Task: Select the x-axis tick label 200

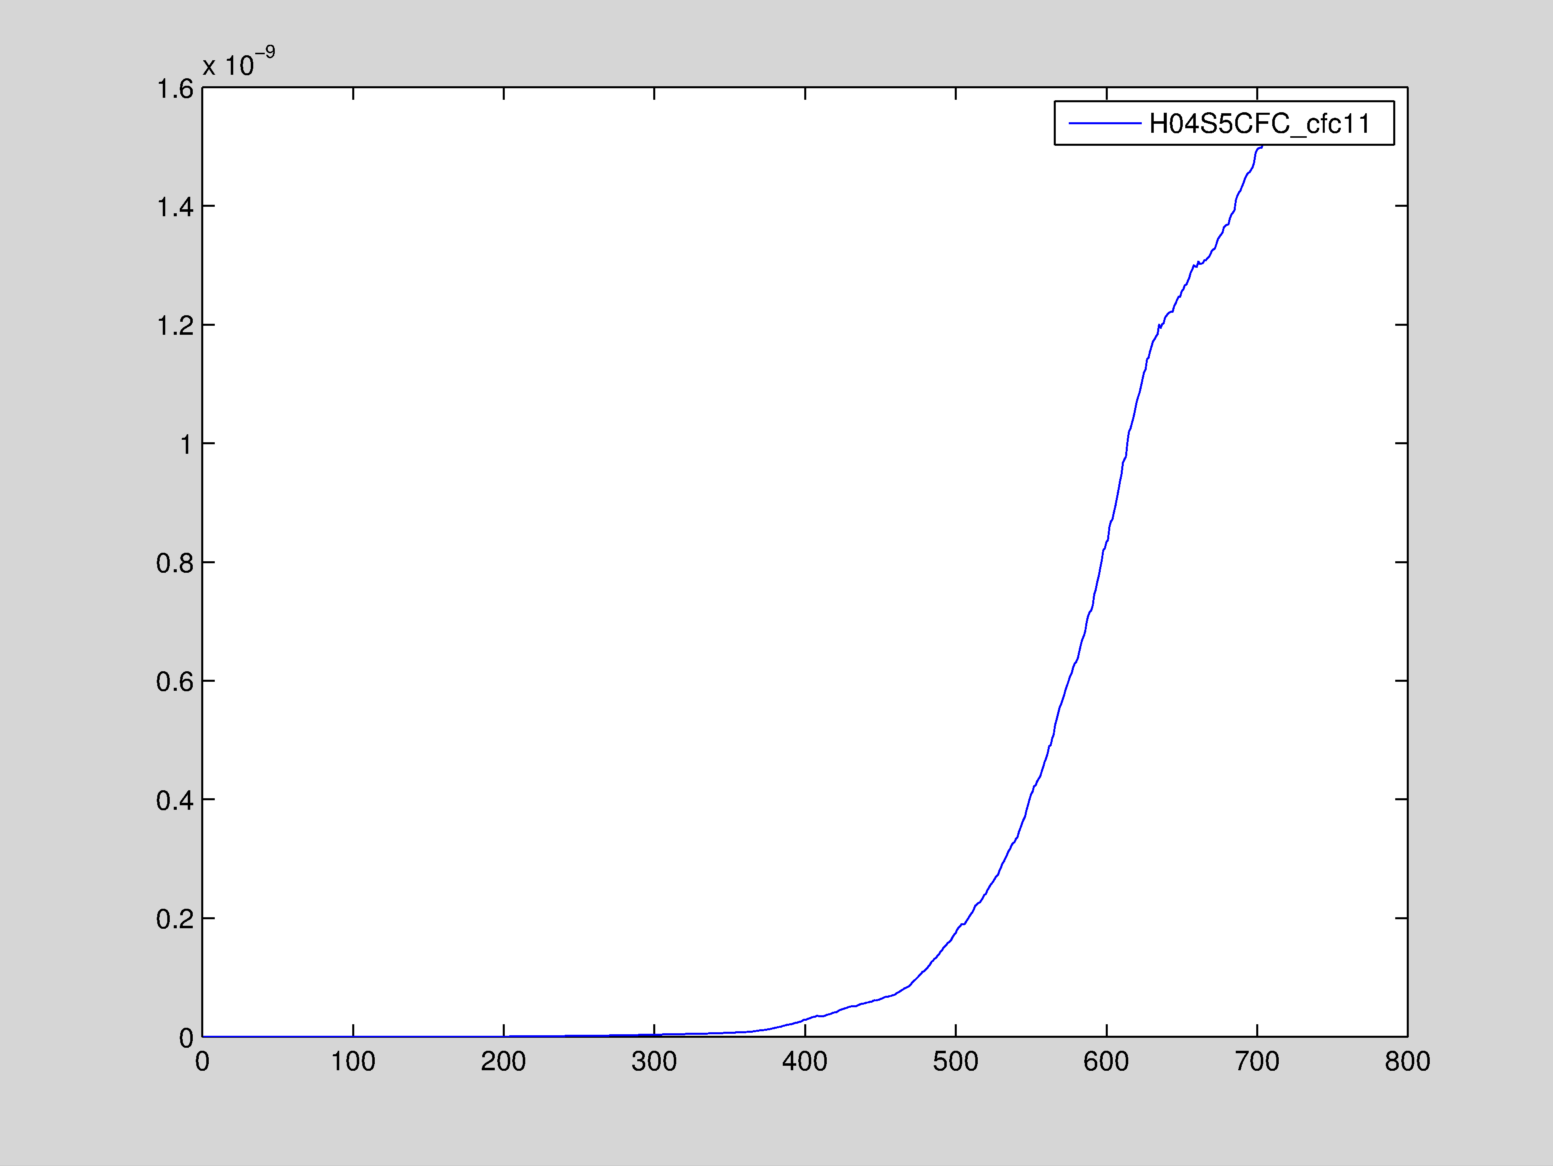Action: 503,1062
